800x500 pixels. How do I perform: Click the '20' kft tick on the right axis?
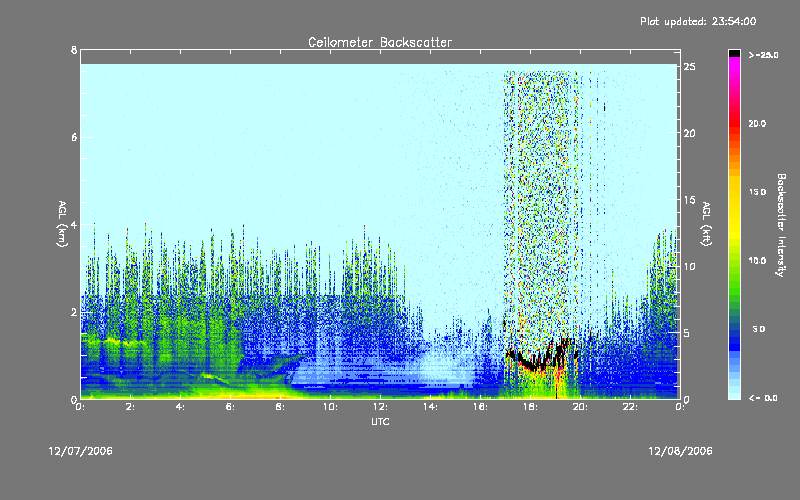click(x=689, y=133)
